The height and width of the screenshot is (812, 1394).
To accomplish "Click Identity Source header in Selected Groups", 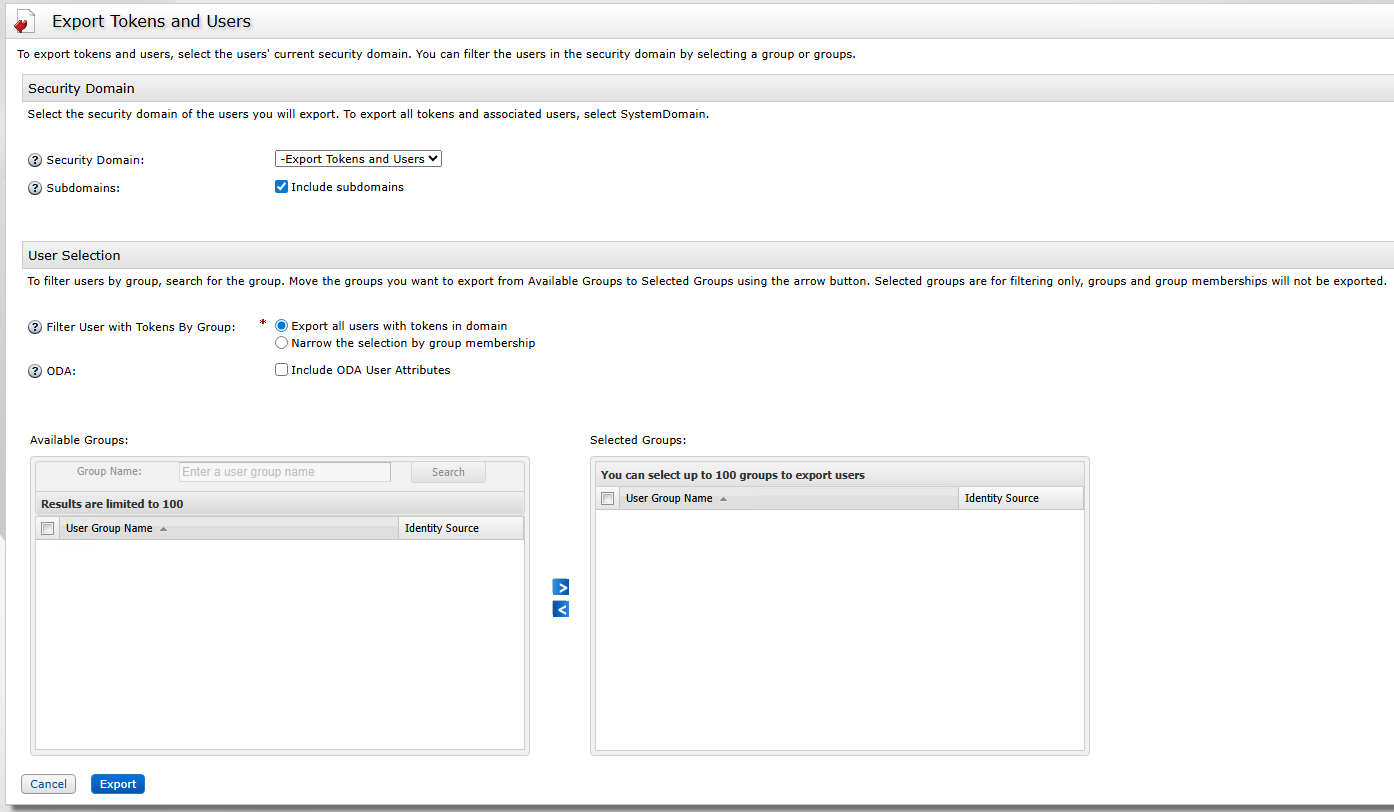I will (1002, 498).
